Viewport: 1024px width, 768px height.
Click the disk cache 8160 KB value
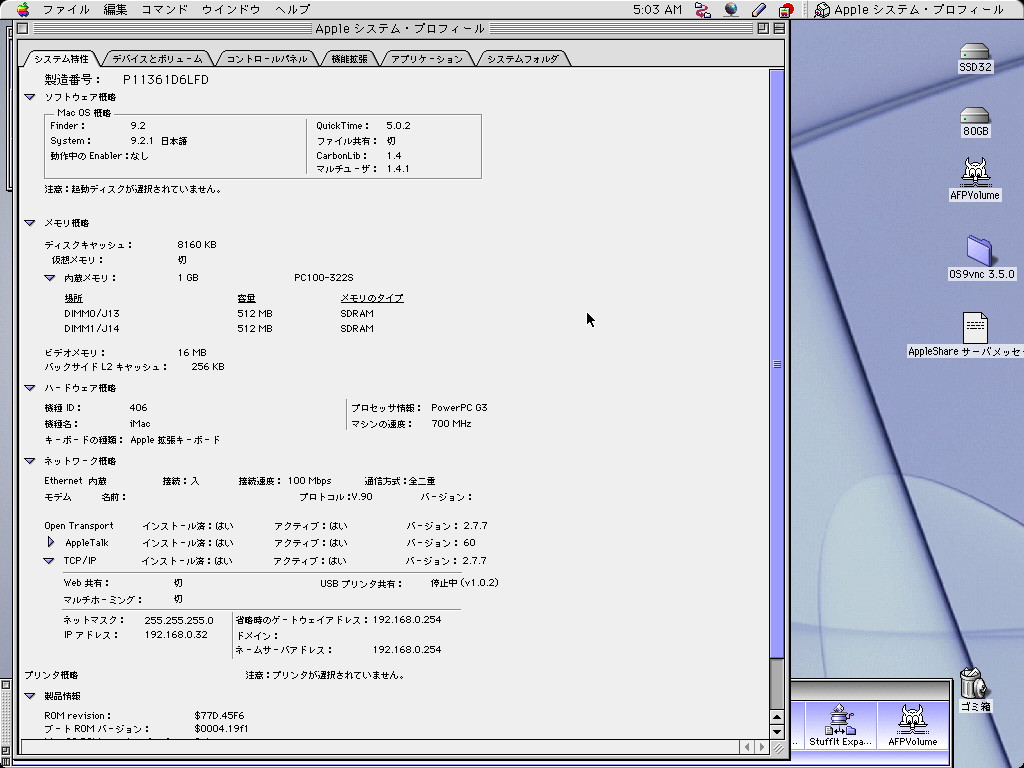(x=197, y=244)
